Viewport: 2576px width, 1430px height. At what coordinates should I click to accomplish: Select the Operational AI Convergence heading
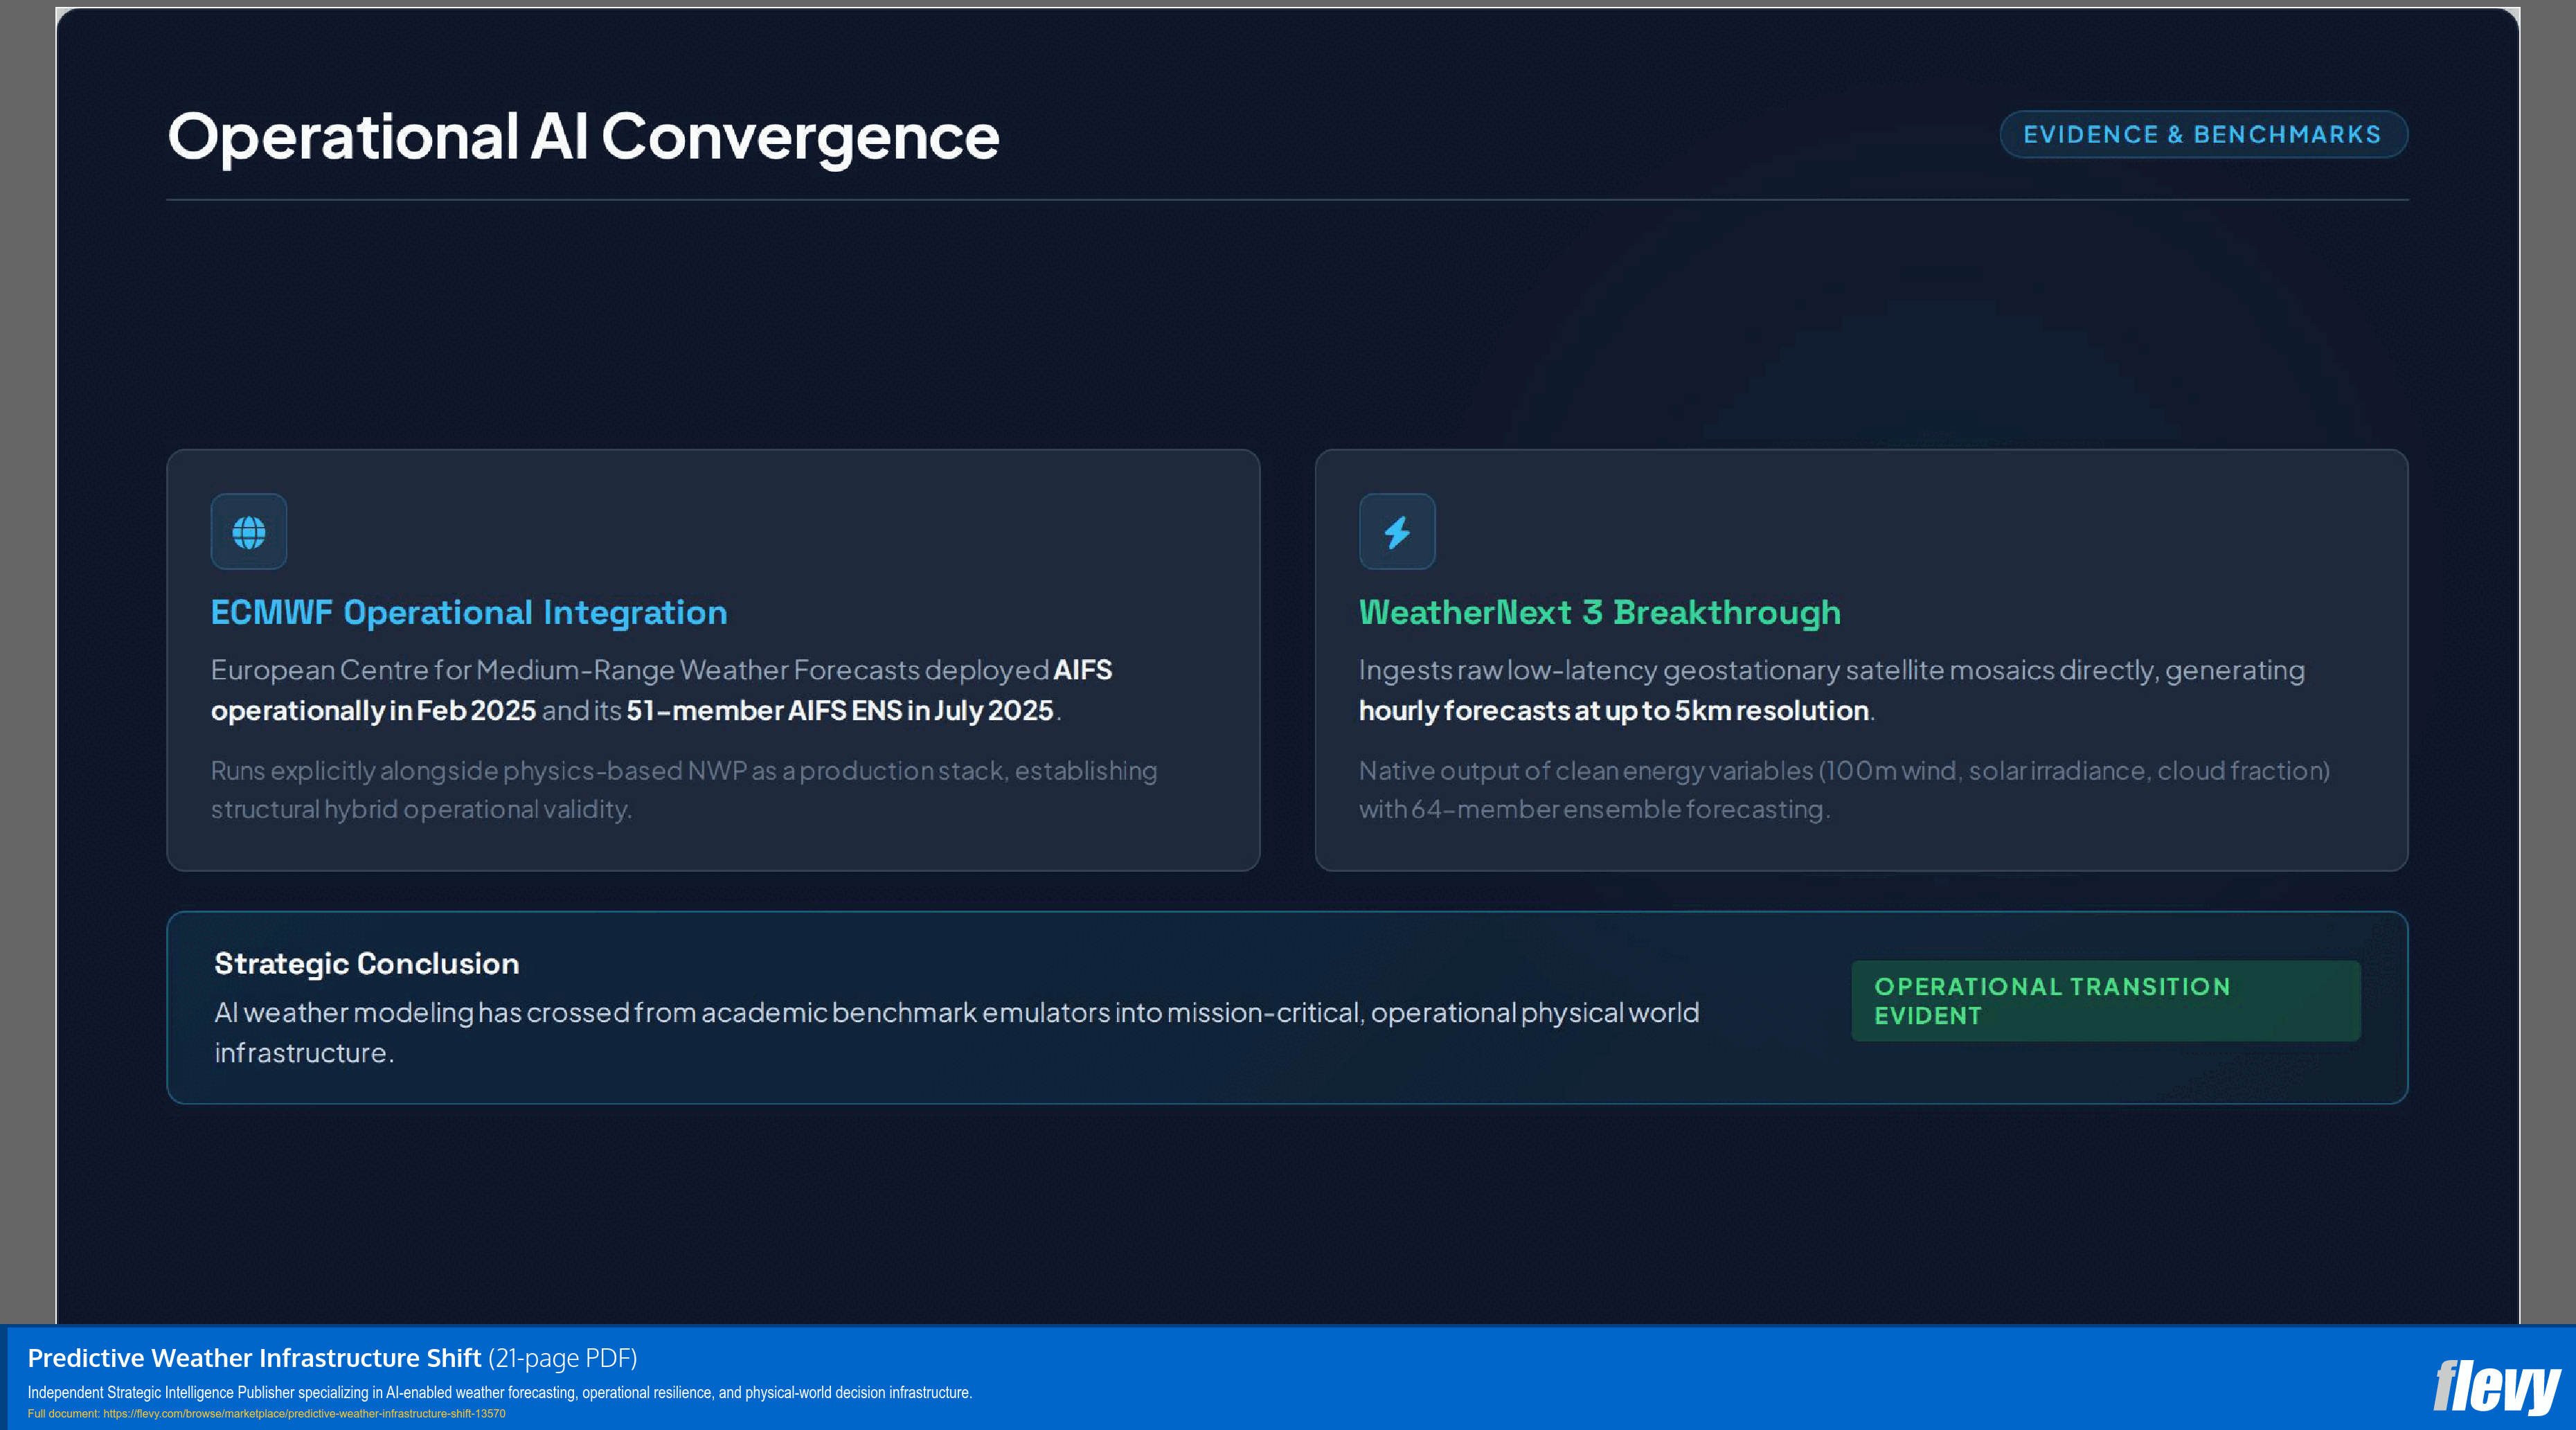[x=584, y=136]
